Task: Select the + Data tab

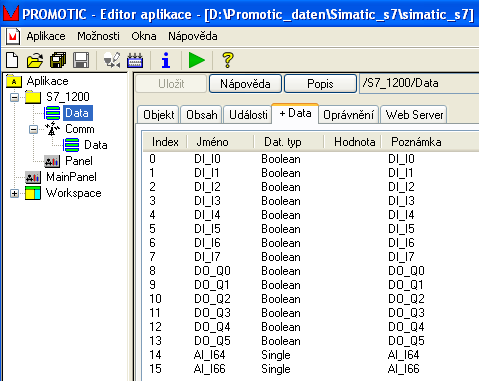Action: (x=295, y=113)
